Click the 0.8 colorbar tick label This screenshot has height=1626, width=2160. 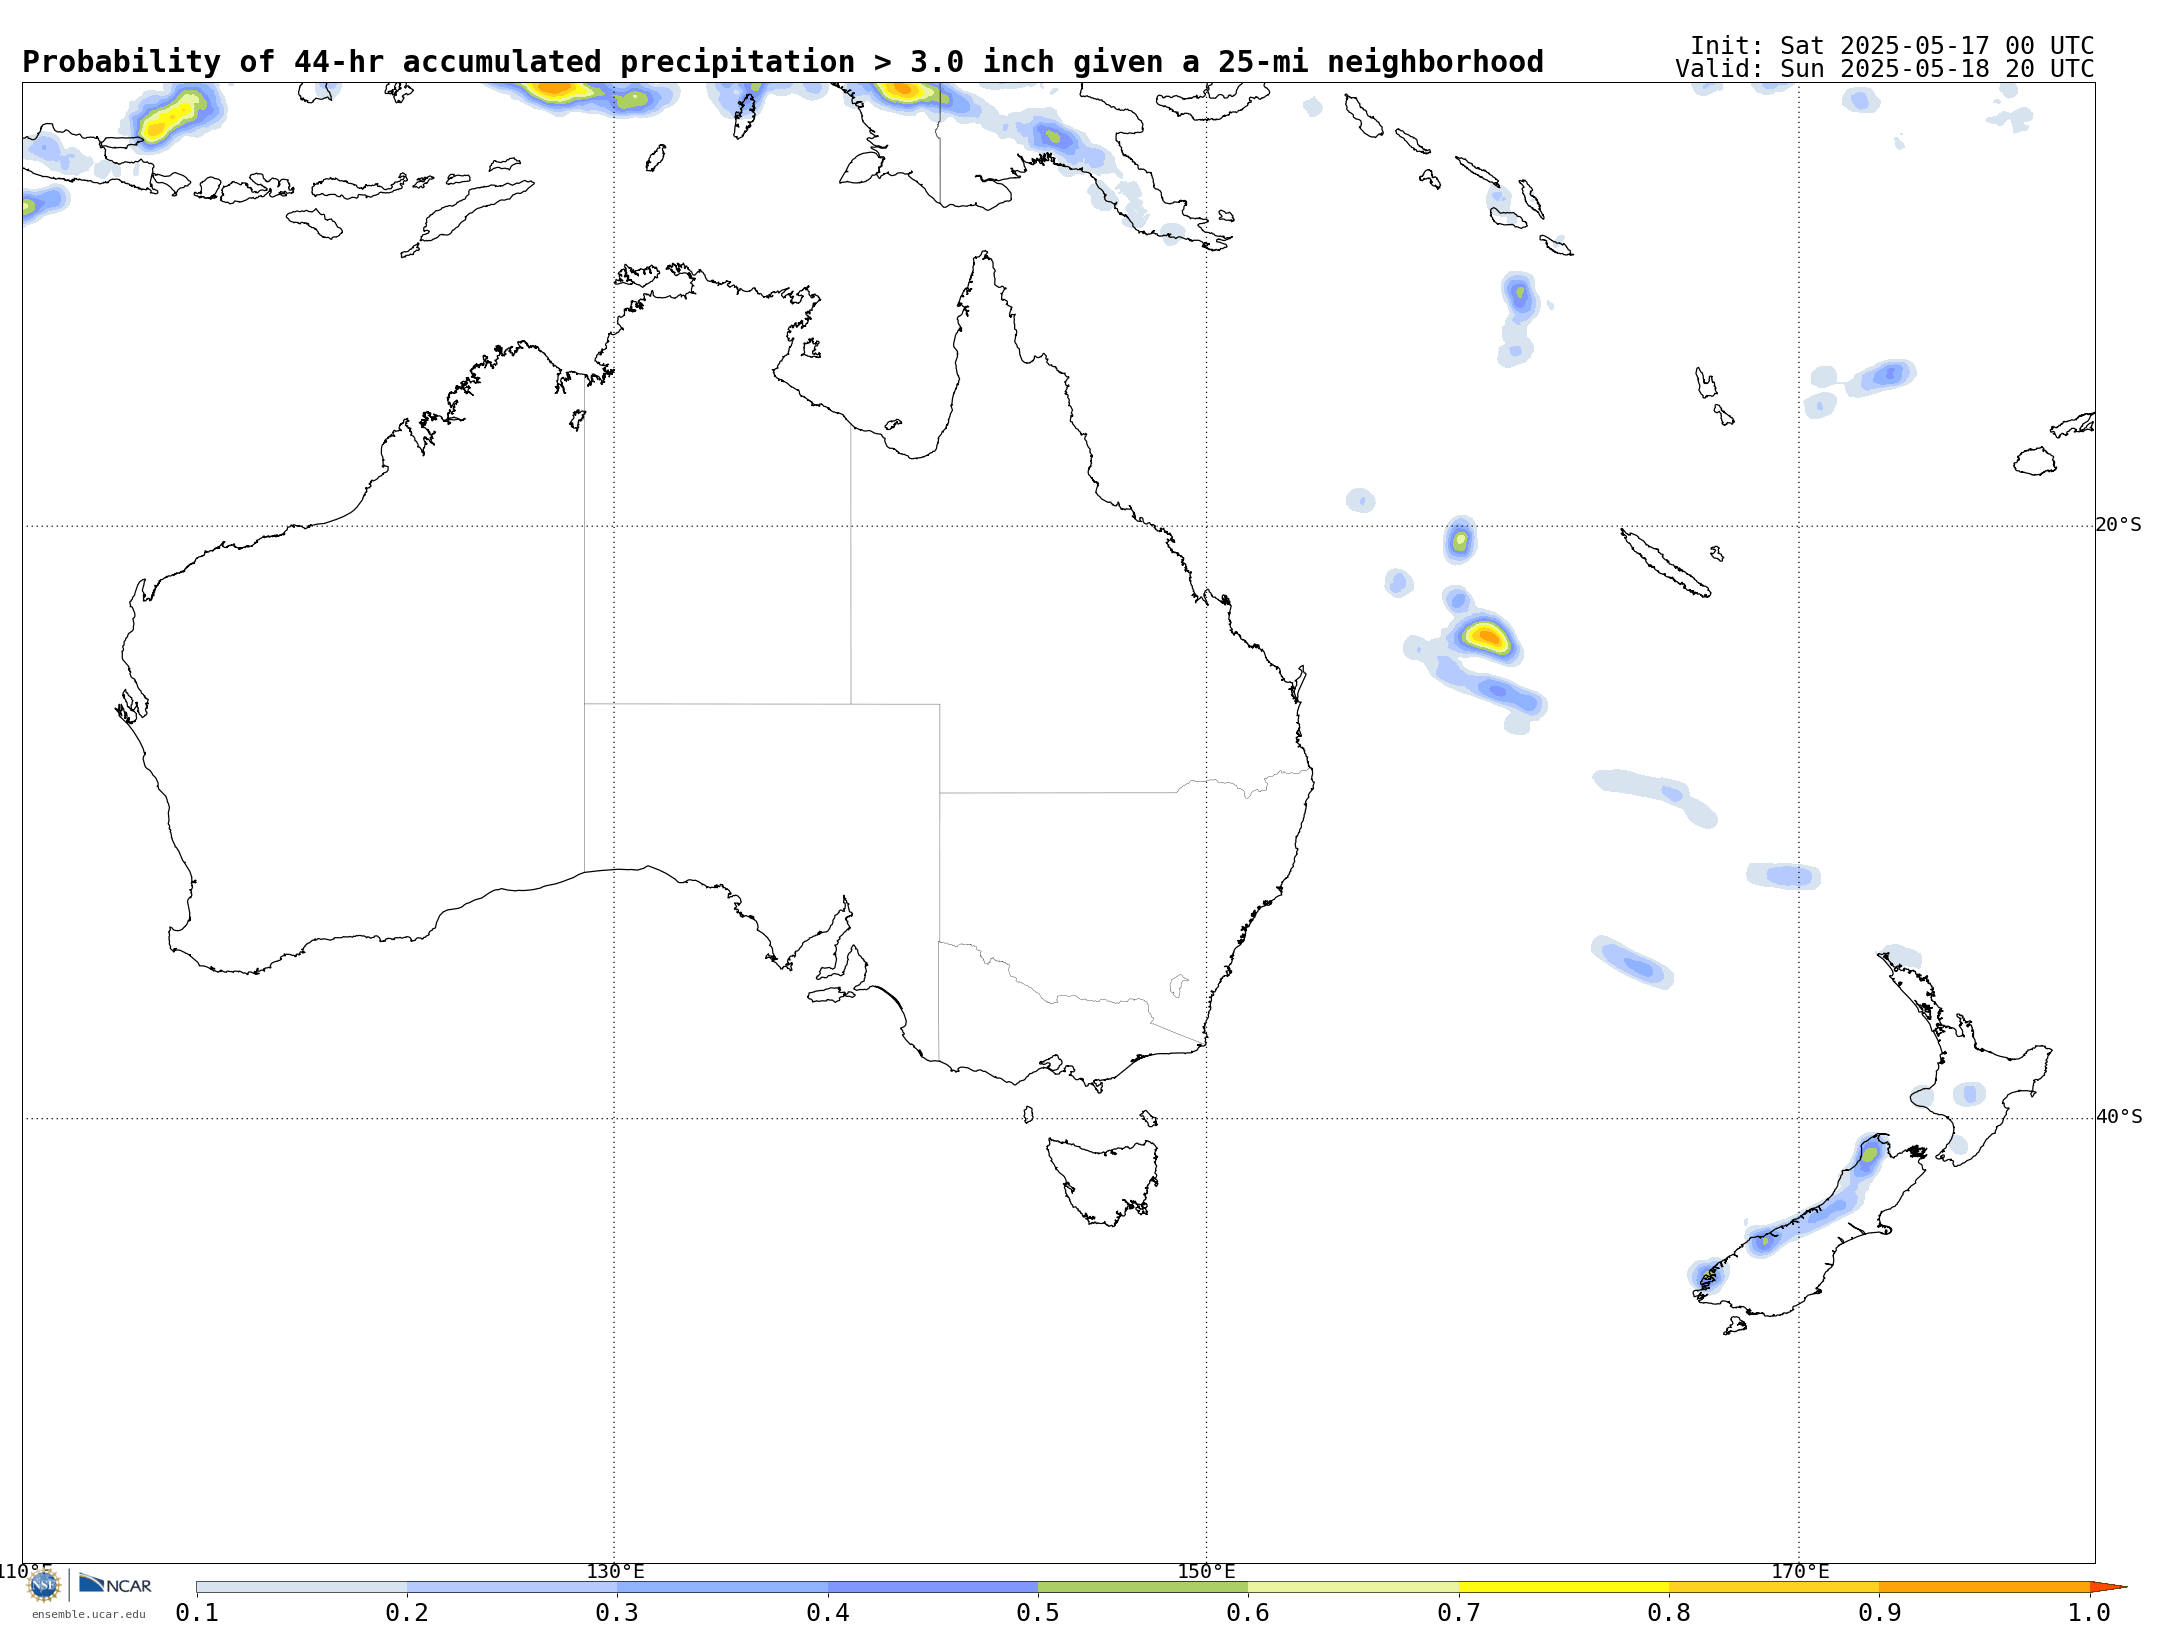click(1669, 1613)
